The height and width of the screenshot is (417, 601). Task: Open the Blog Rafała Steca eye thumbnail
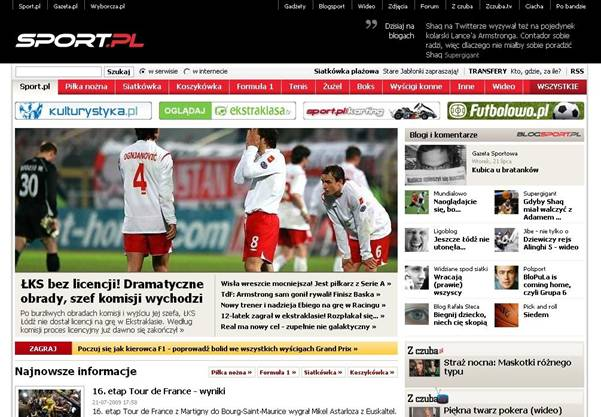(x=417, y=315)
